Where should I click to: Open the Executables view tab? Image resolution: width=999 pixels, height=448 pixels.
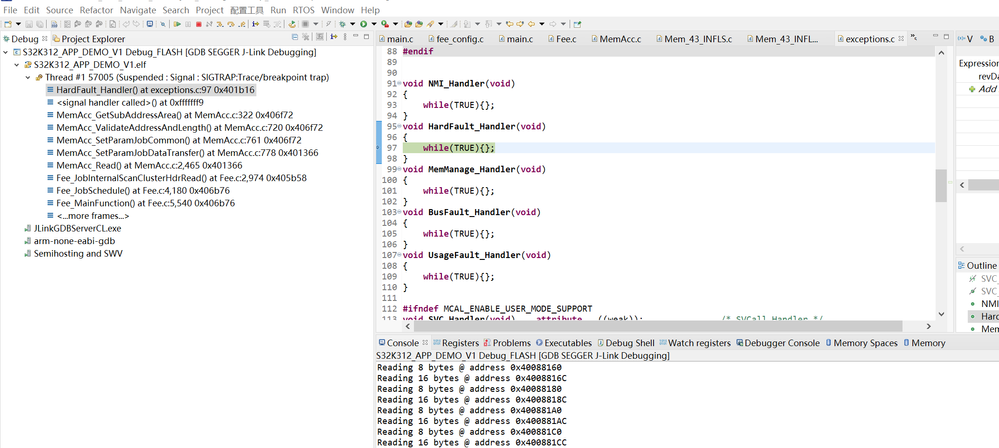coord(564,343)
